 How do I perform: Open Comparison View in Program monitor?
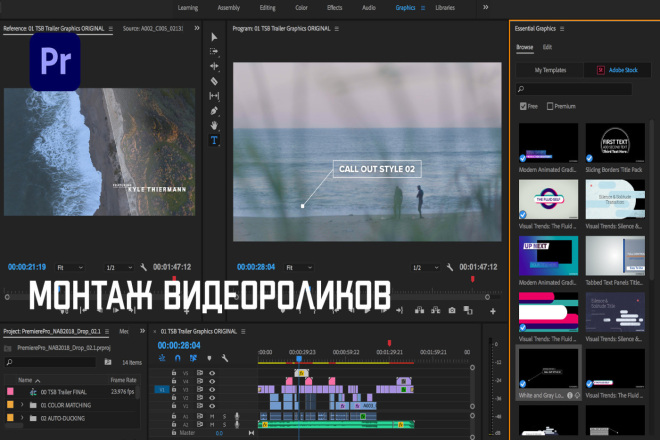pos(468,311)
